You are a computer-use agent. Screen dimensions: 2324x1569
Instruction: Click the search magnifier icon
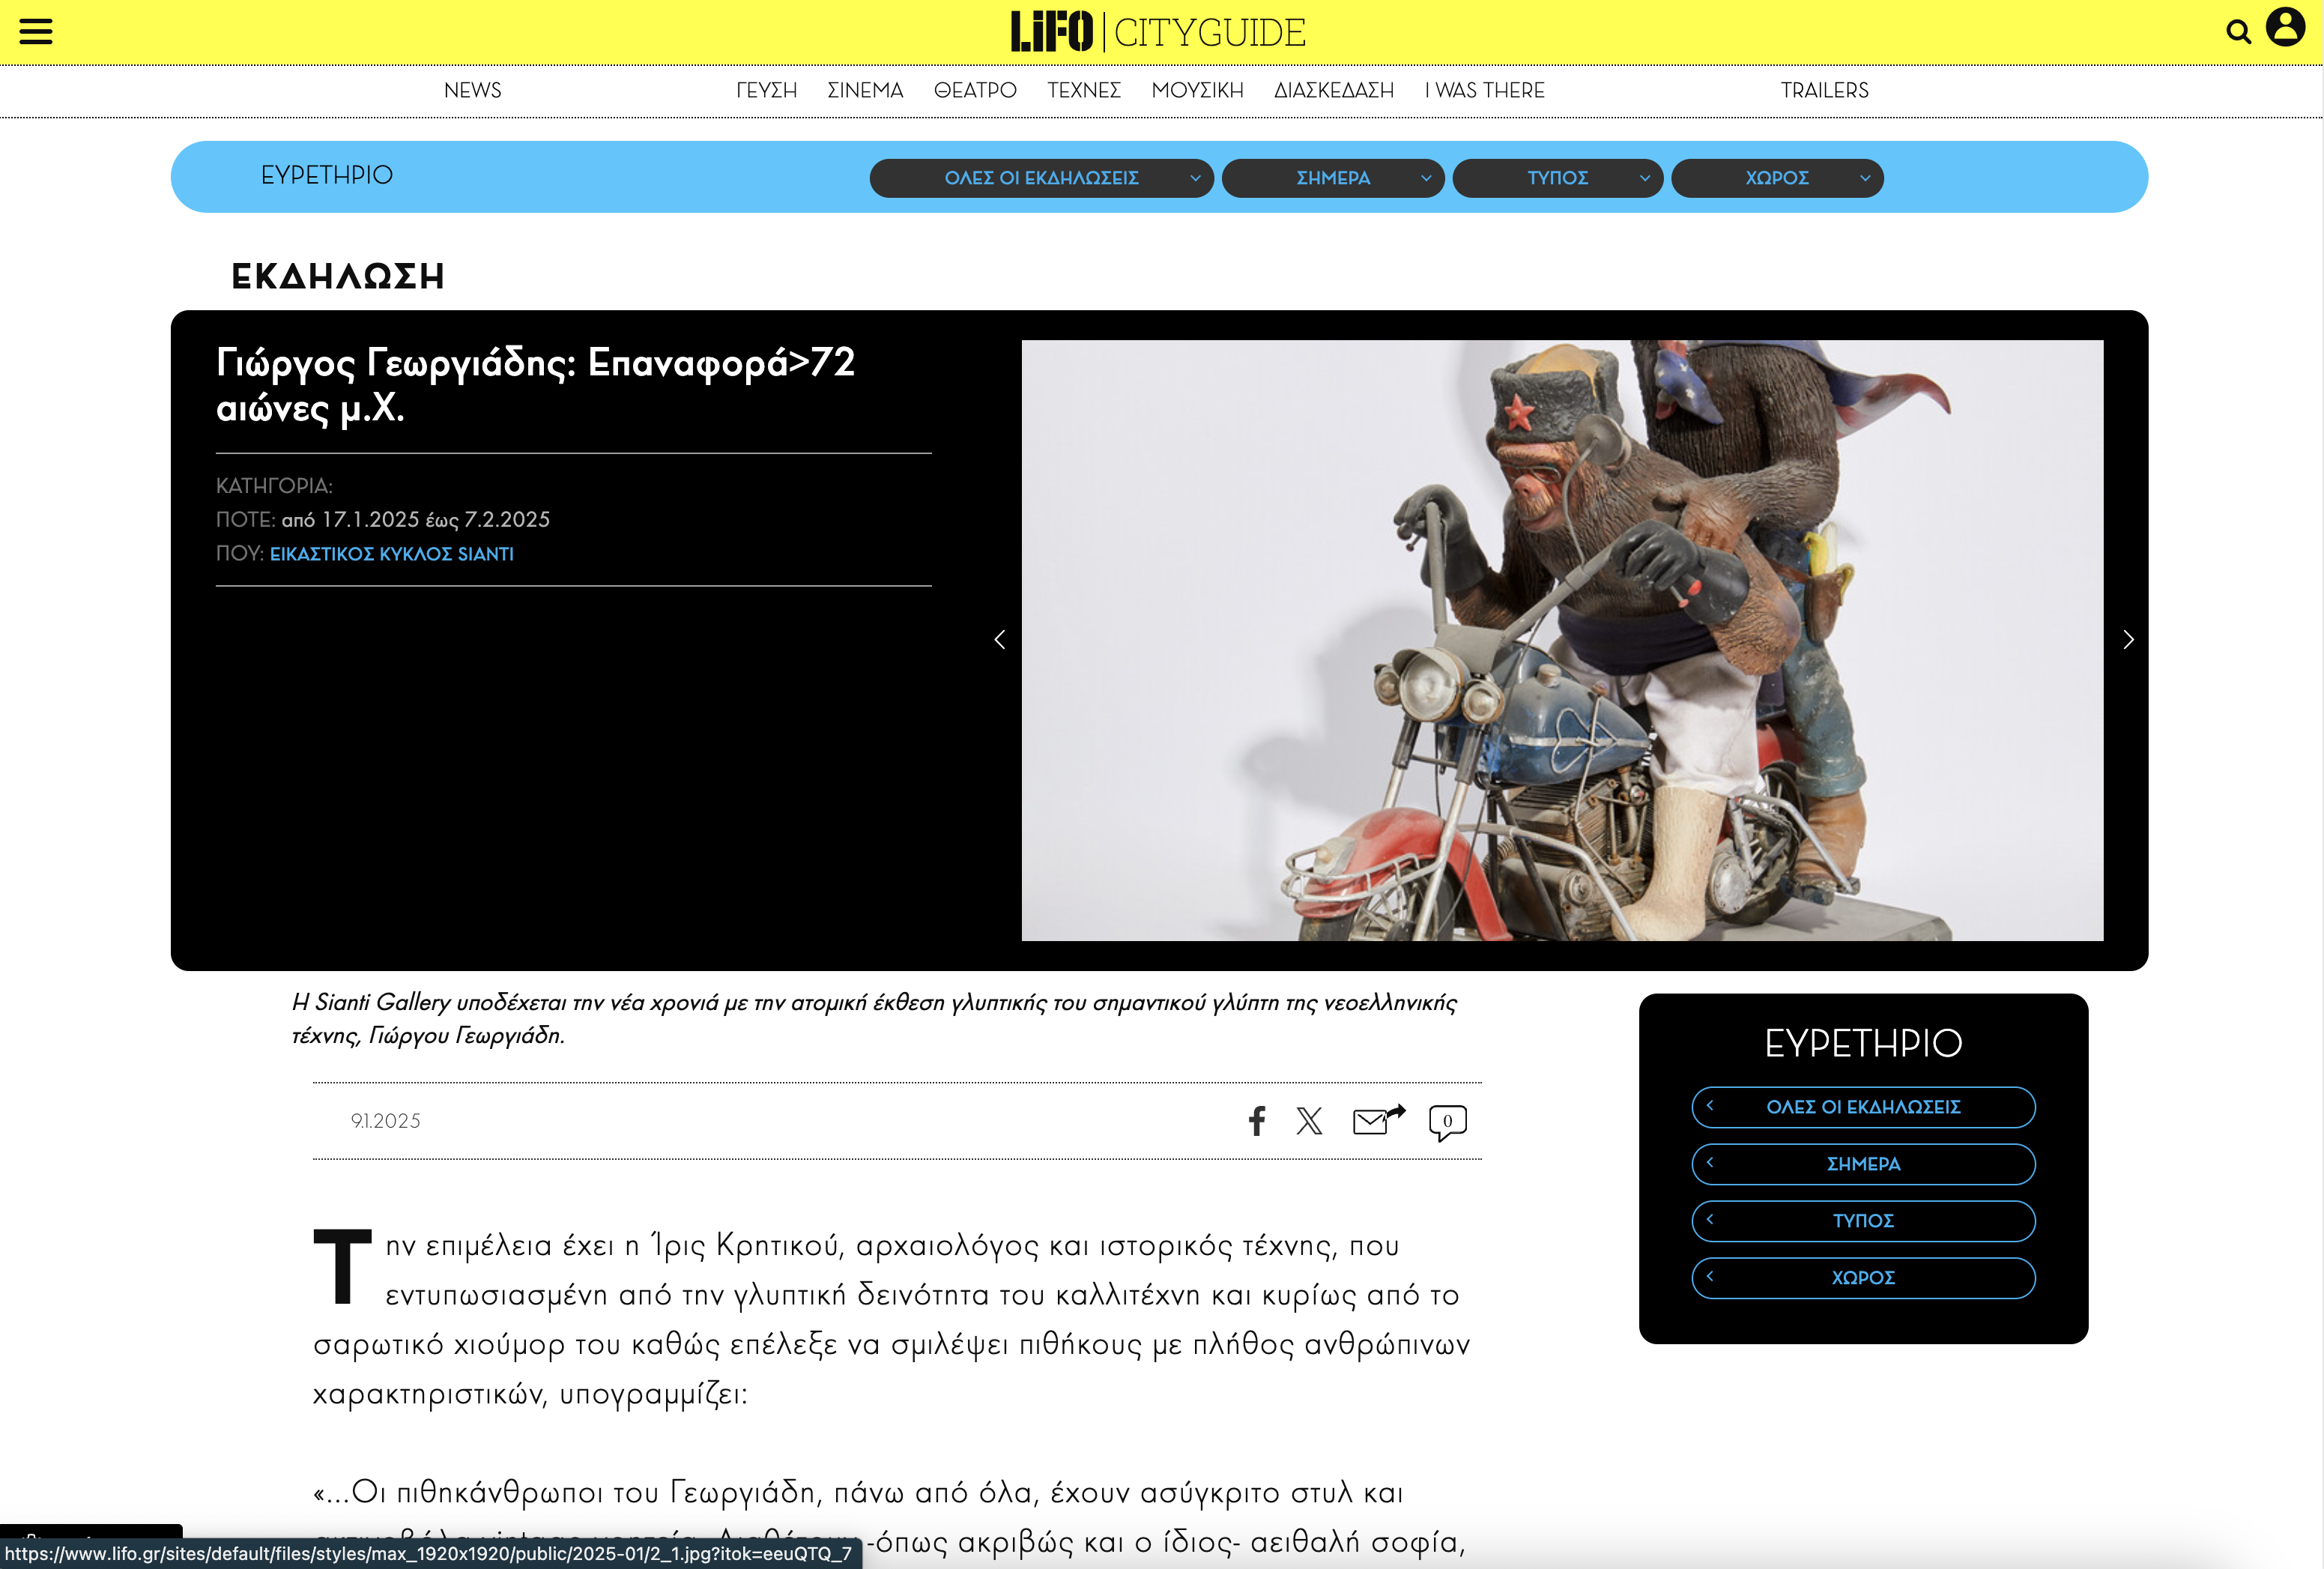(x=2238, y=32)
